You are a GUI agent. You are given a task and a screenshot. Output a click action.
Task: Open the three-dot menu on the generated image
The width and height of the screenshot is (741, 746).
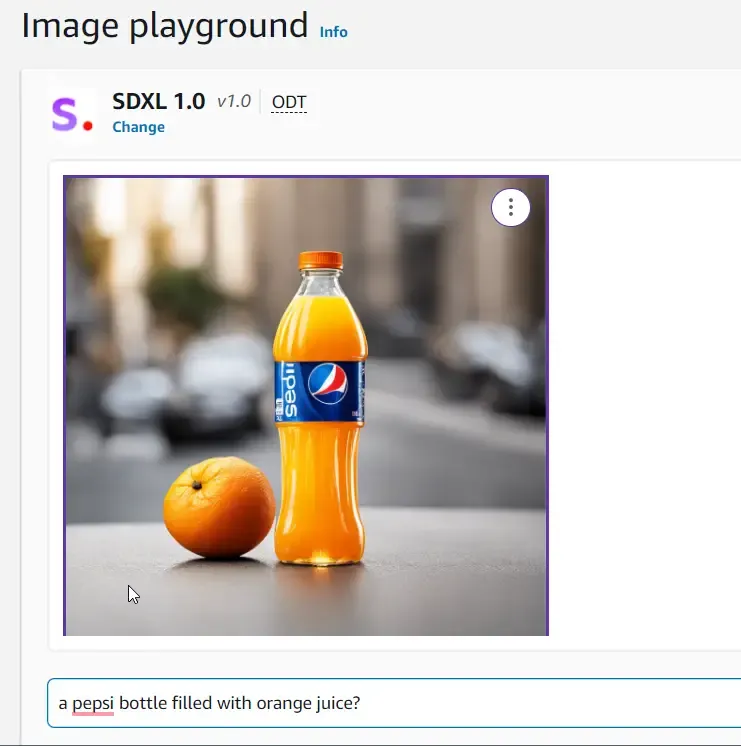coord(511,207)
